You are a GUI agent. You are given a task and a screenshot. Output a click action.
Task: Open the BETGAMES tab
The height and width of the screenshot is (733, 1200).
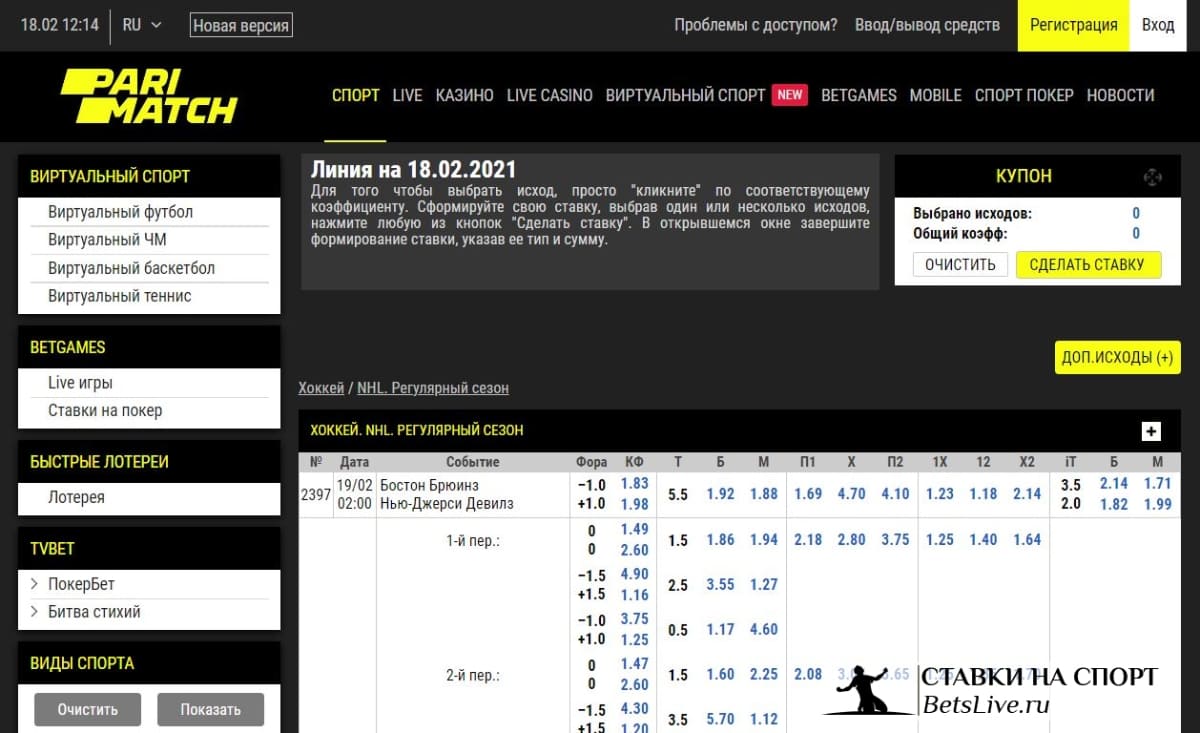[x=859, y=95]
